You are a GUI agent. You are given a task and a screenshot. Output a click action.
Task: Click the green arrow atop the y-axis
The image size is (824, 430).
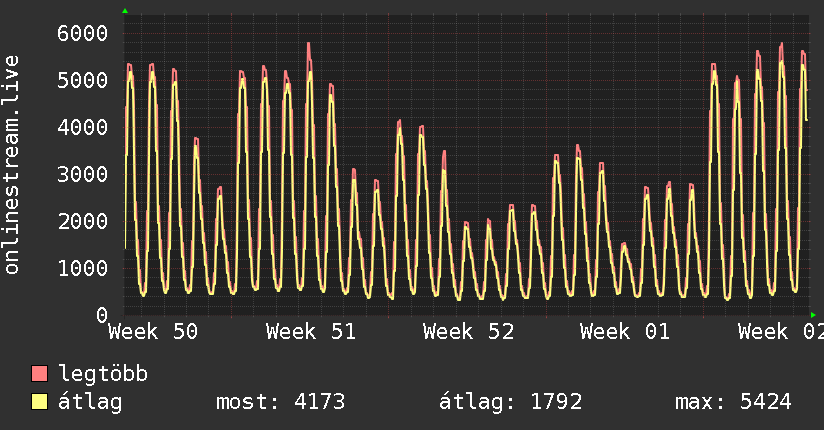point(125,11)
